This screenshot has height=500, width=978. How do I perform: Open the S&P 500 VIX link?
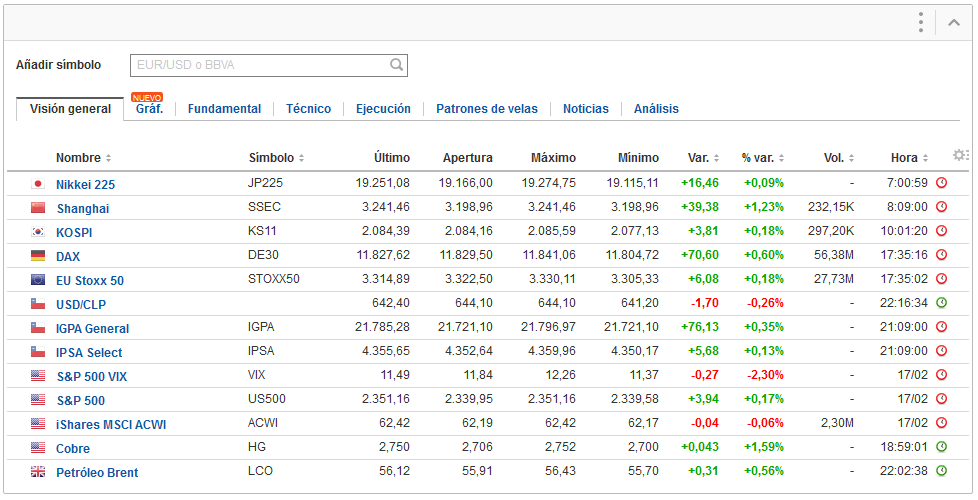92,377
